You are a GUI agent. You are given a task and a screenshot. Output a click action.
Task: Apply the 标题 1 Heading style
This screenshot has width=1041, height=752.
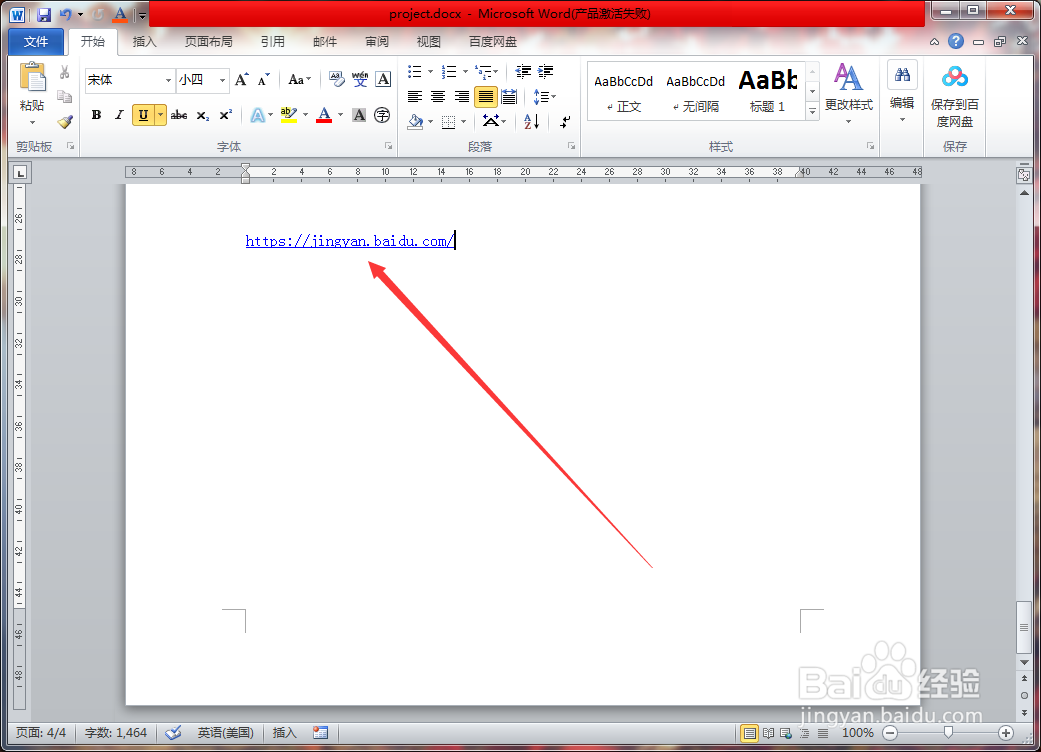767,92
